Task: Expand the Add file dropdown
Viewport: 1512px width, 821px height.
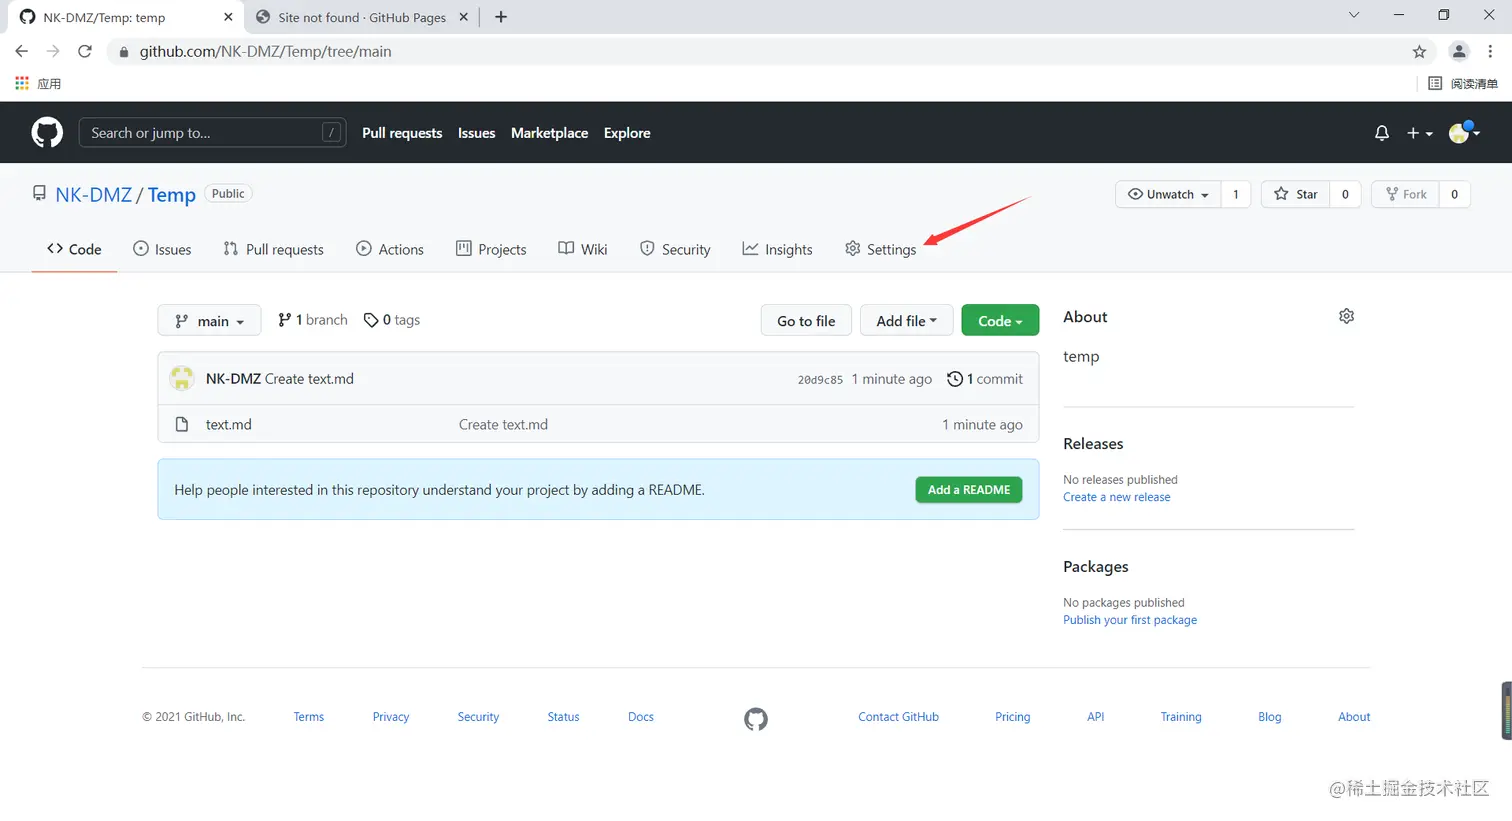Action: coord(906,321)
